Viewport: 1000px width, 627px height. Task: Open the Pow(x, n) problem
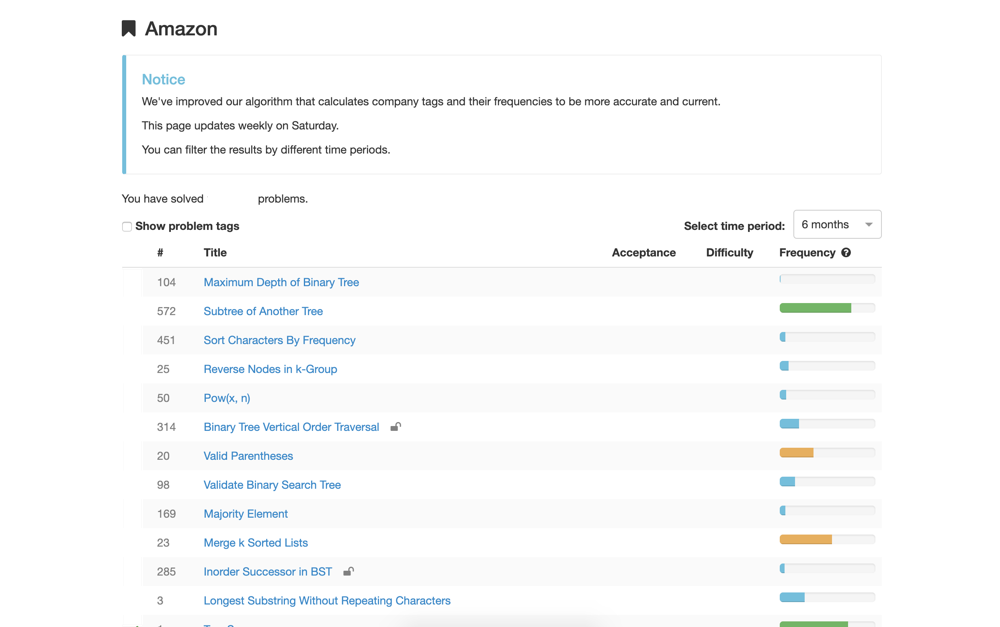click(x=226, y=398)
